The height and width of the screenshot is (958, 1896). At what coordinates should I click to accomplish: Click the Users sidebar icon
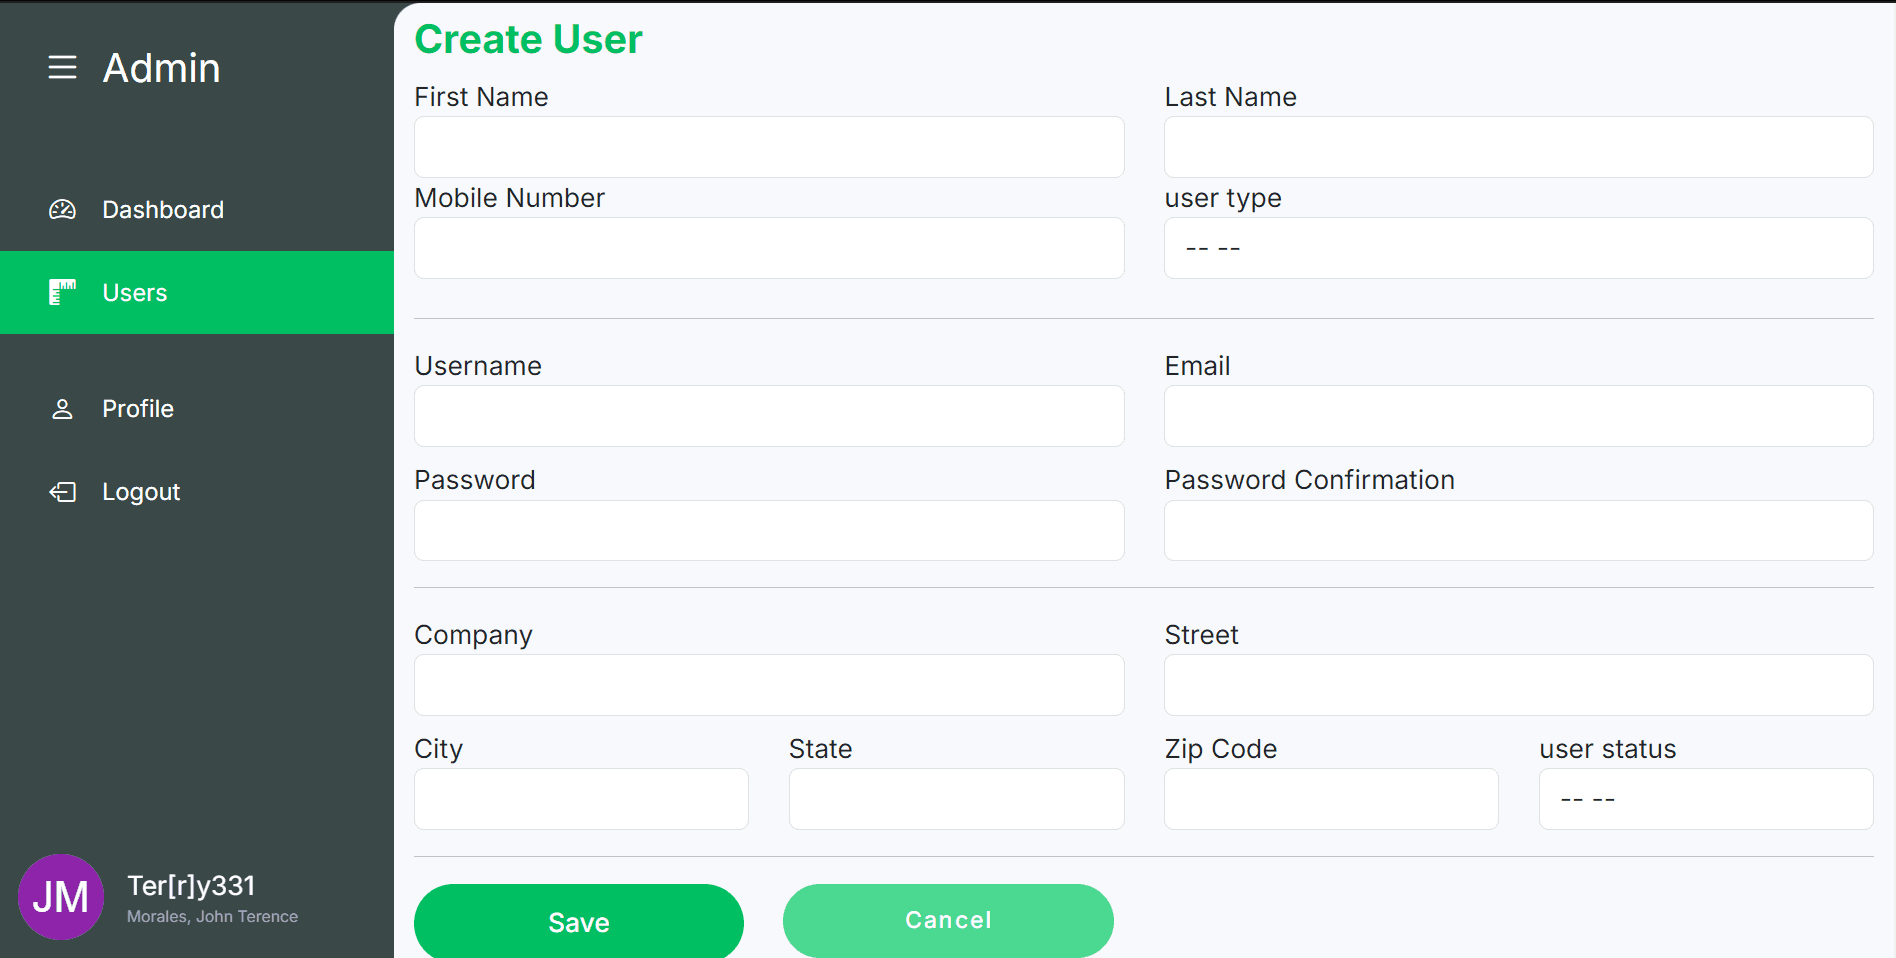click(x=62, y=292)
